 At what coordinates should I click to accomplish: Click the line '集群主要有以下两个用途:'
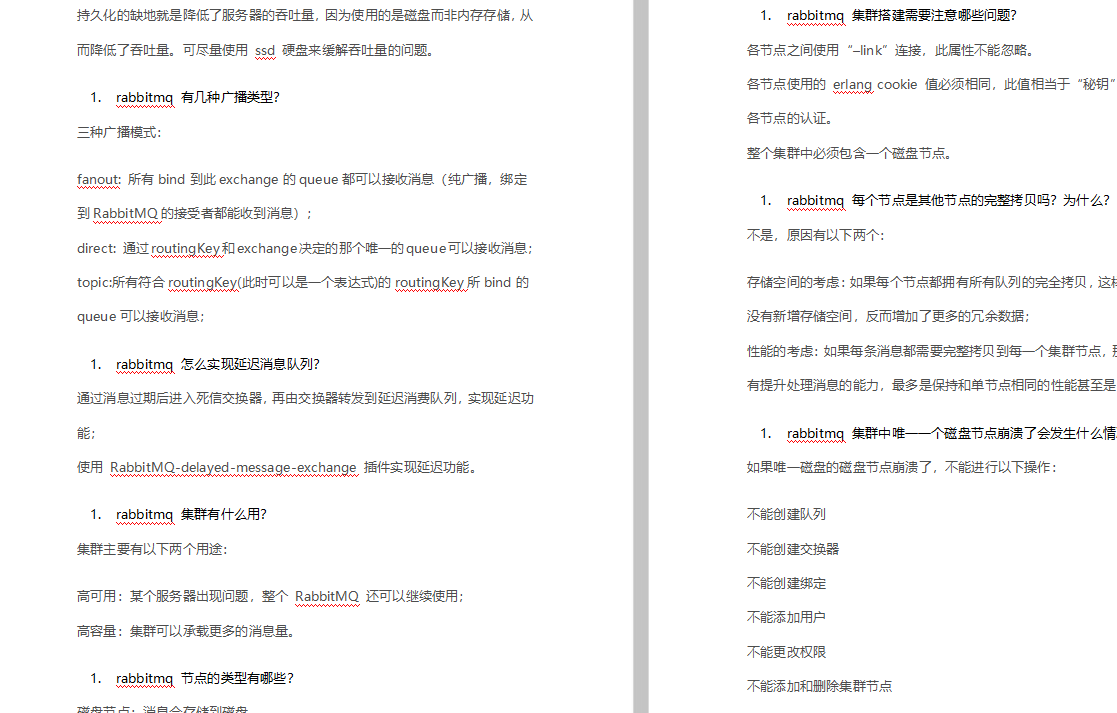152,549
